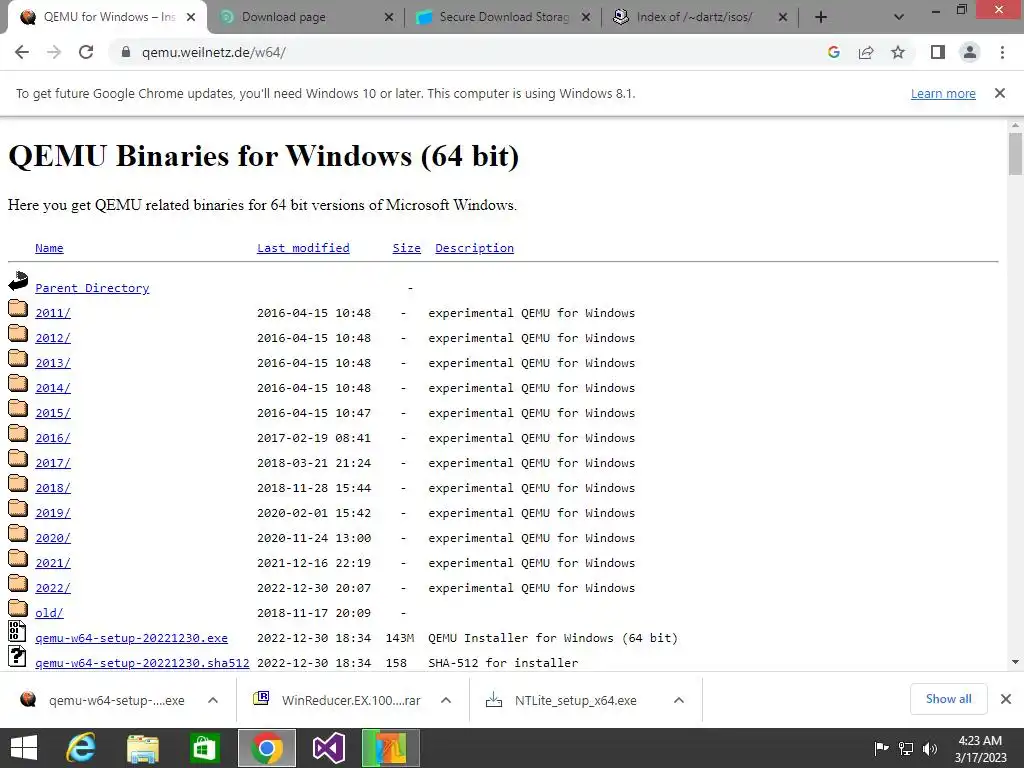Click the binary file icon beside qemu-w64-setup-20221230.exe
Viewport: 1024px width, 768px height.
[17, 632]
